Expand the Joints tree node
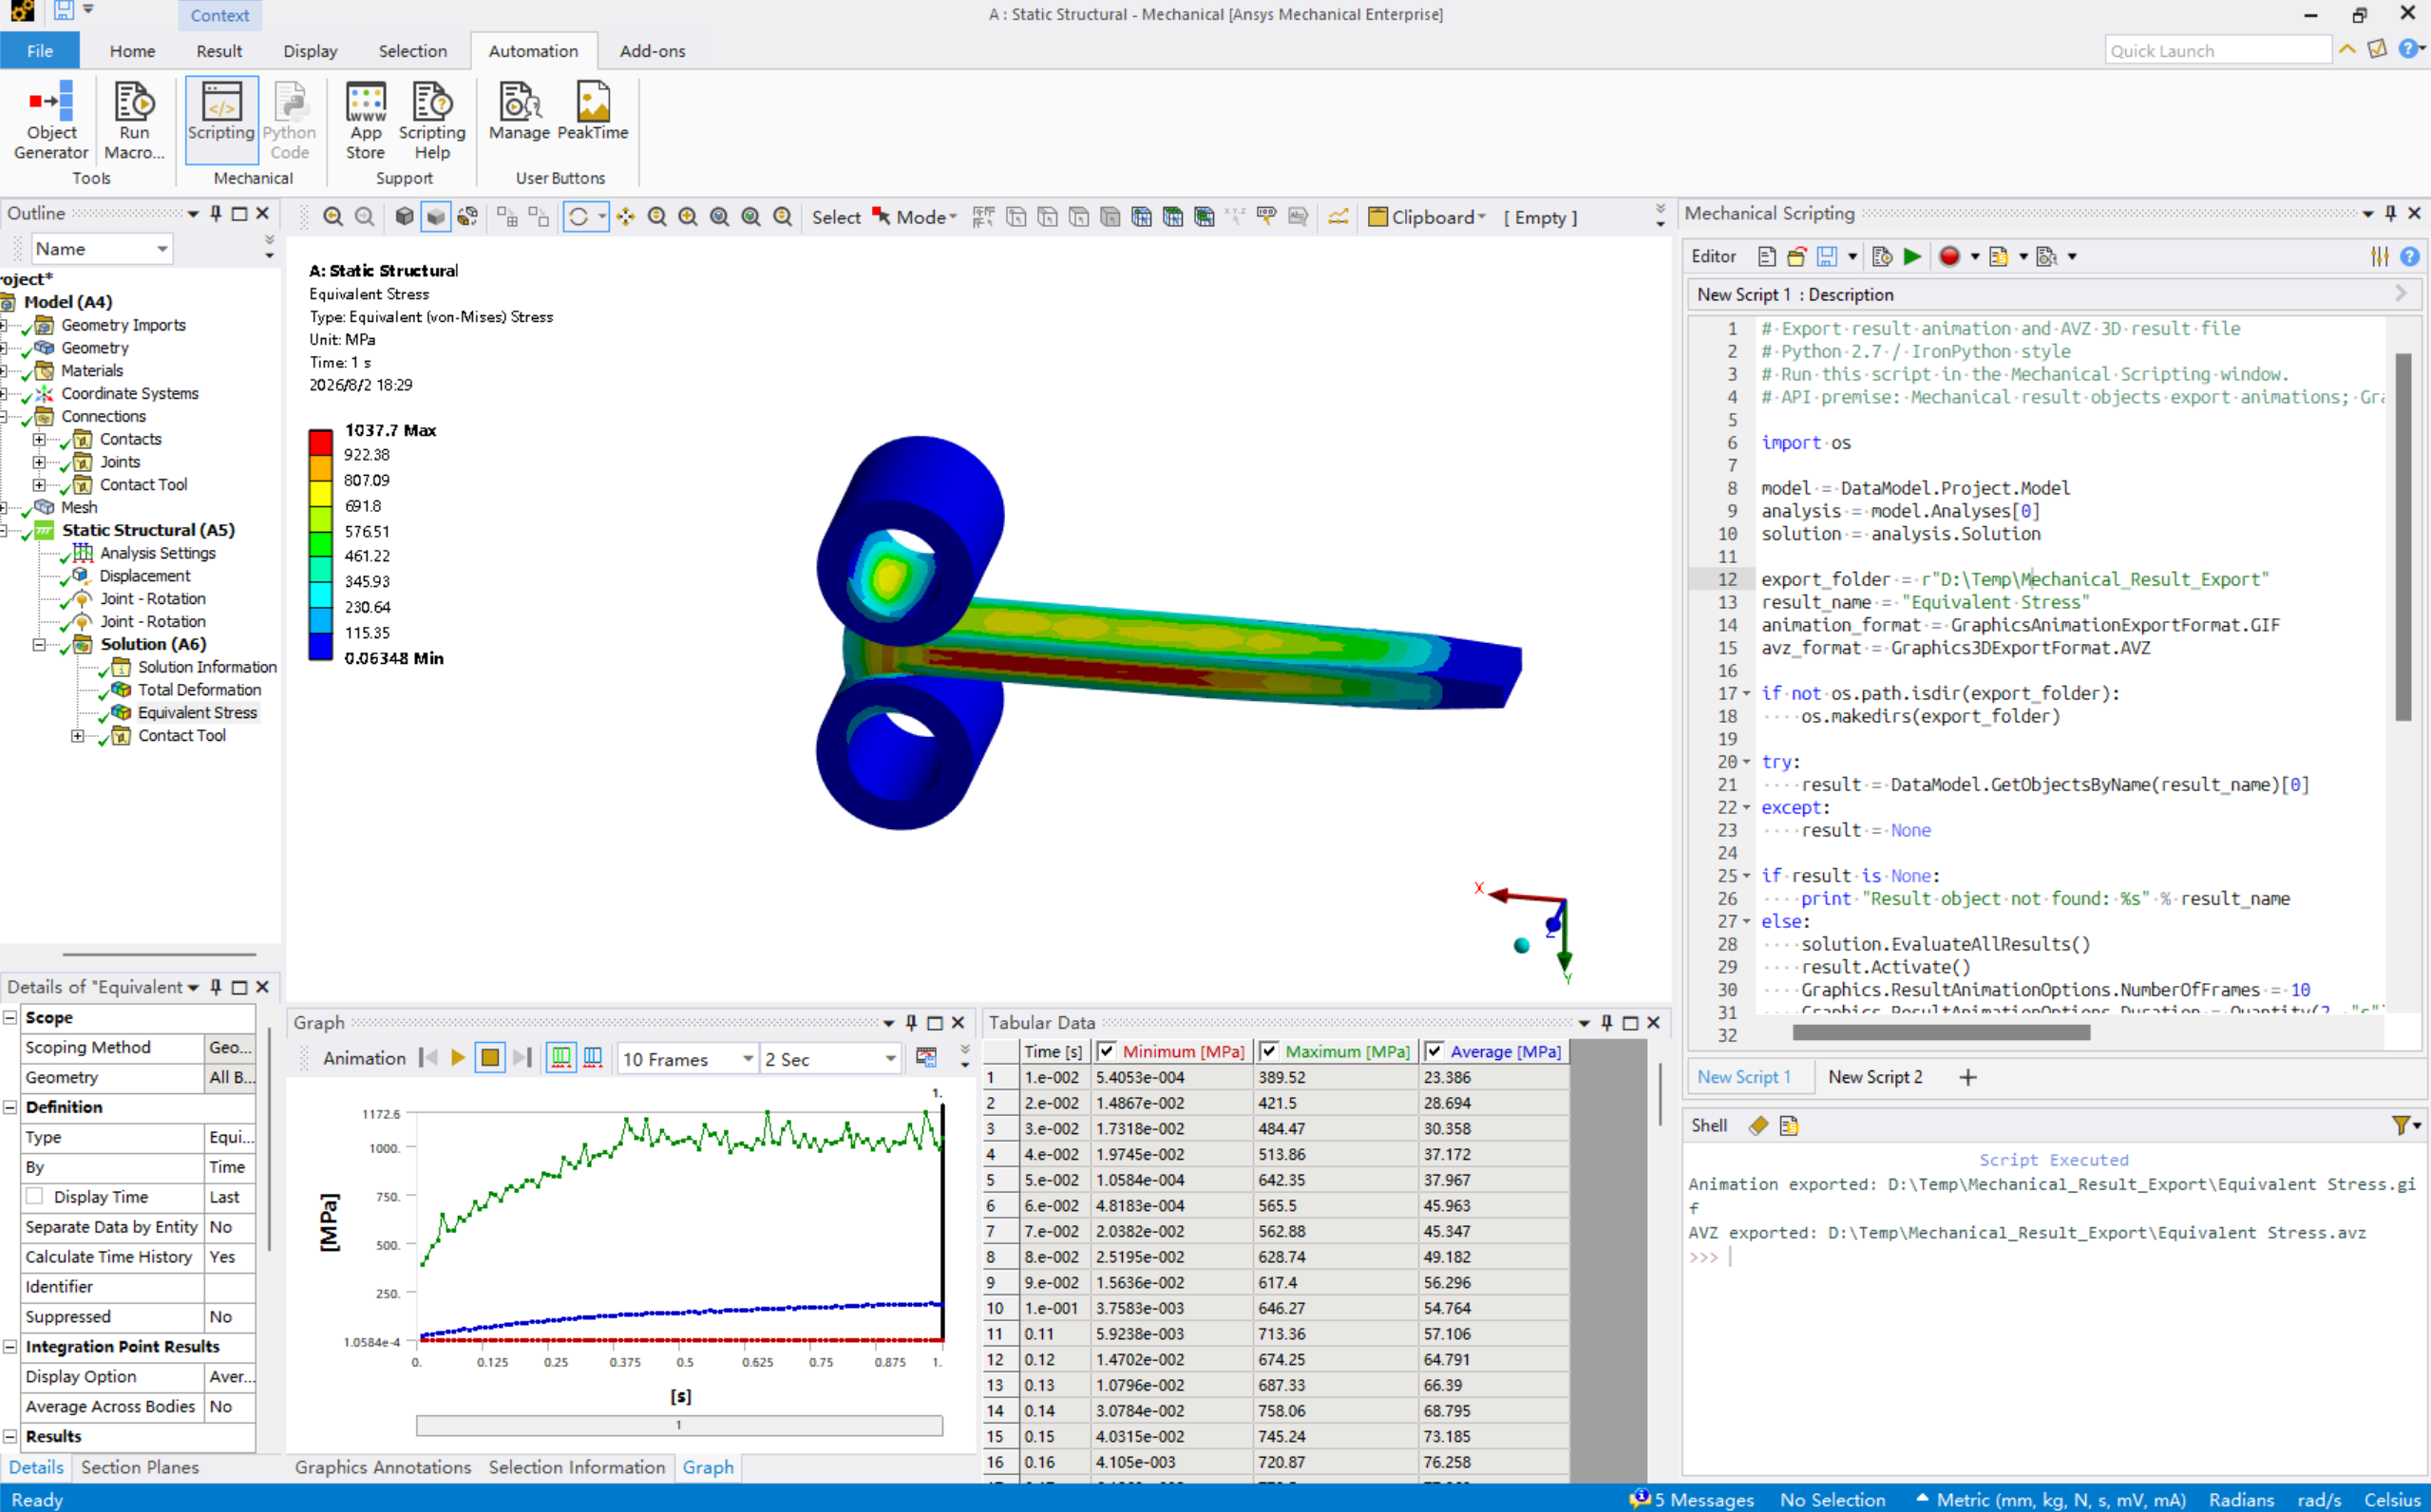This screenshot has height=1512, width=2431. [x=39, y=462]
